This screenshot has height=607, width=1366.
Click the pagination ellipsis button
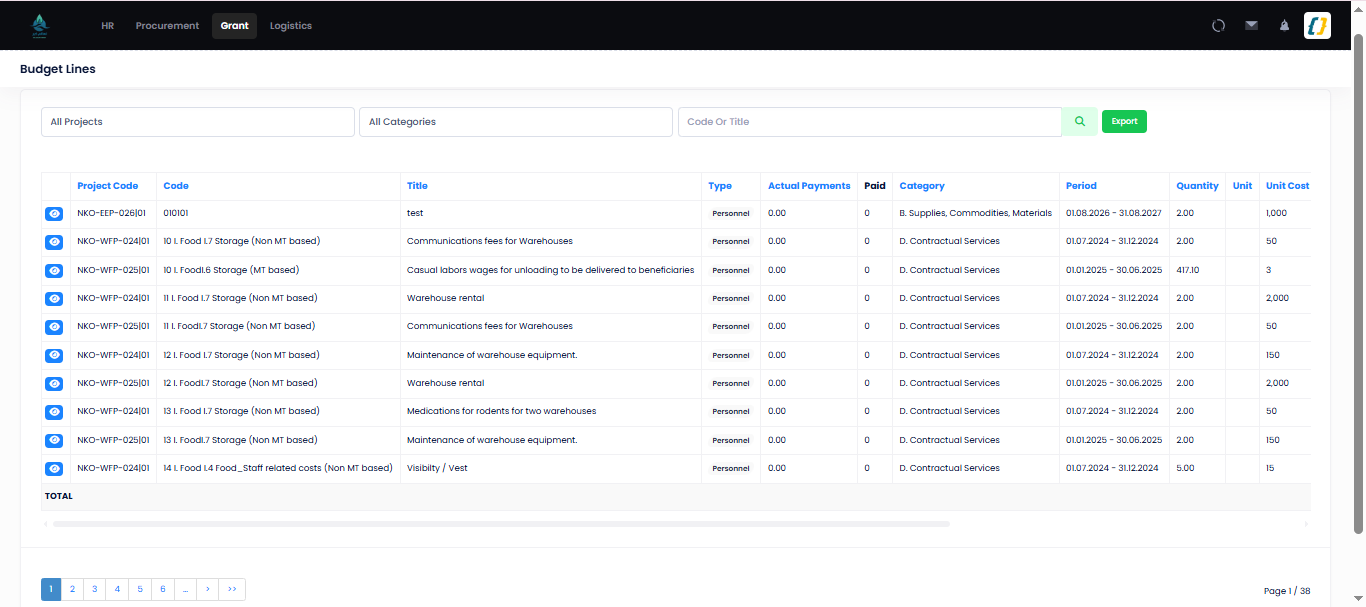(x=185, y=590)
